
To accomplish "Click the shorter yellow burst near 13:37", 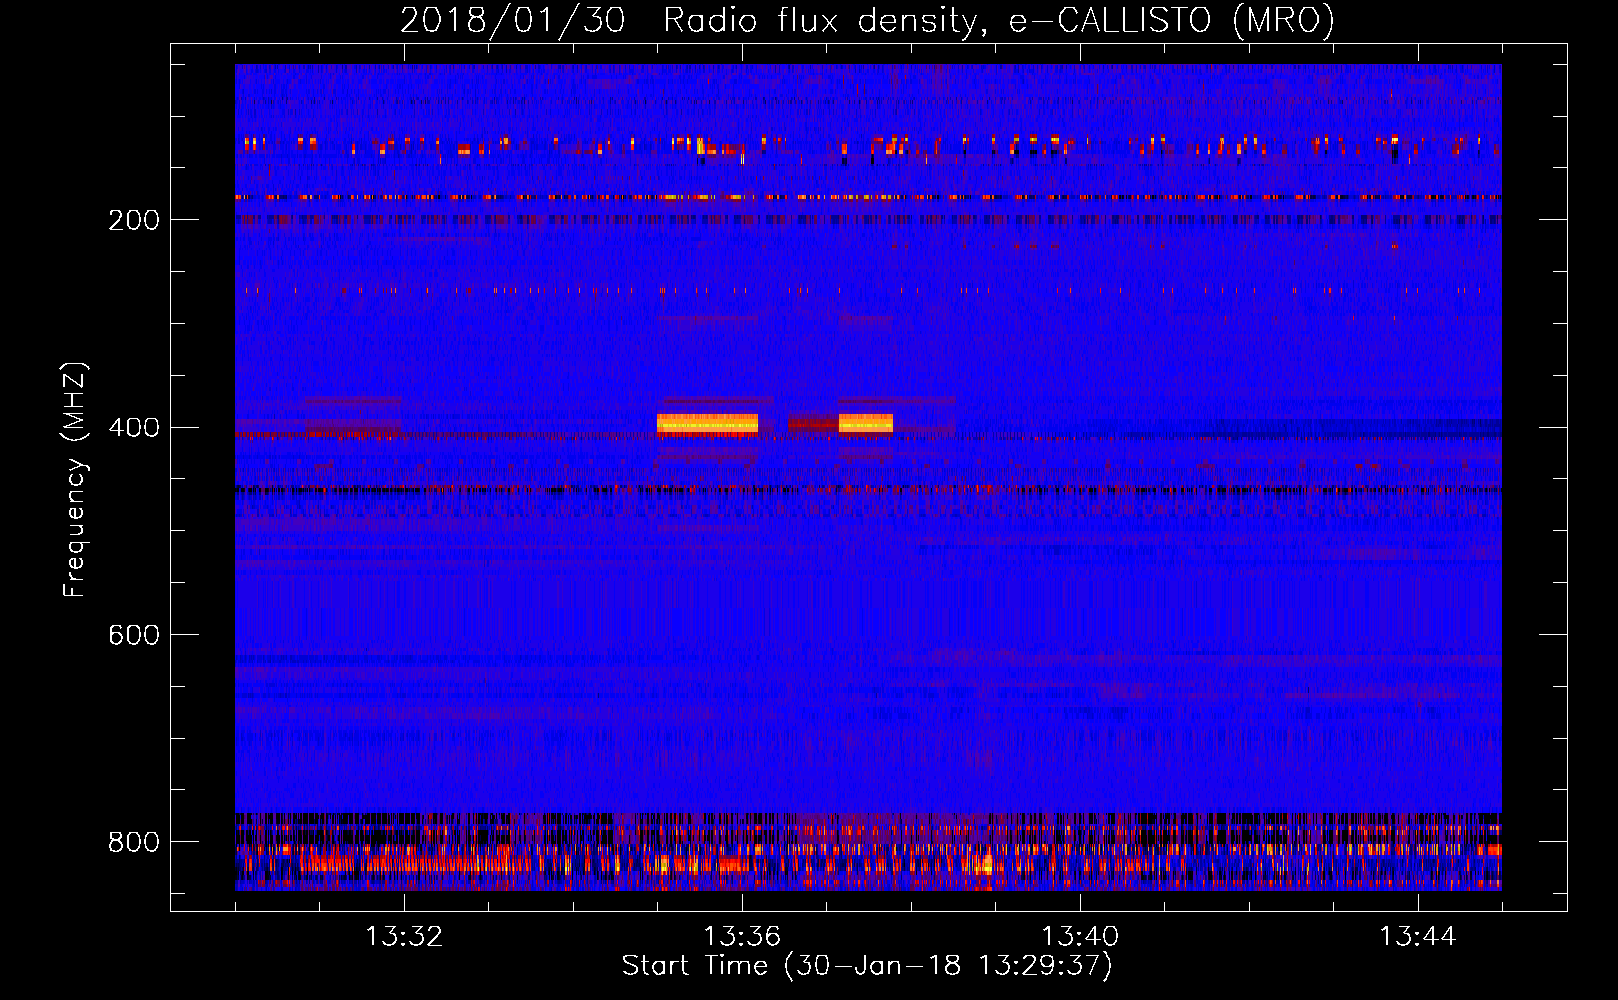I will coord(865,423).
